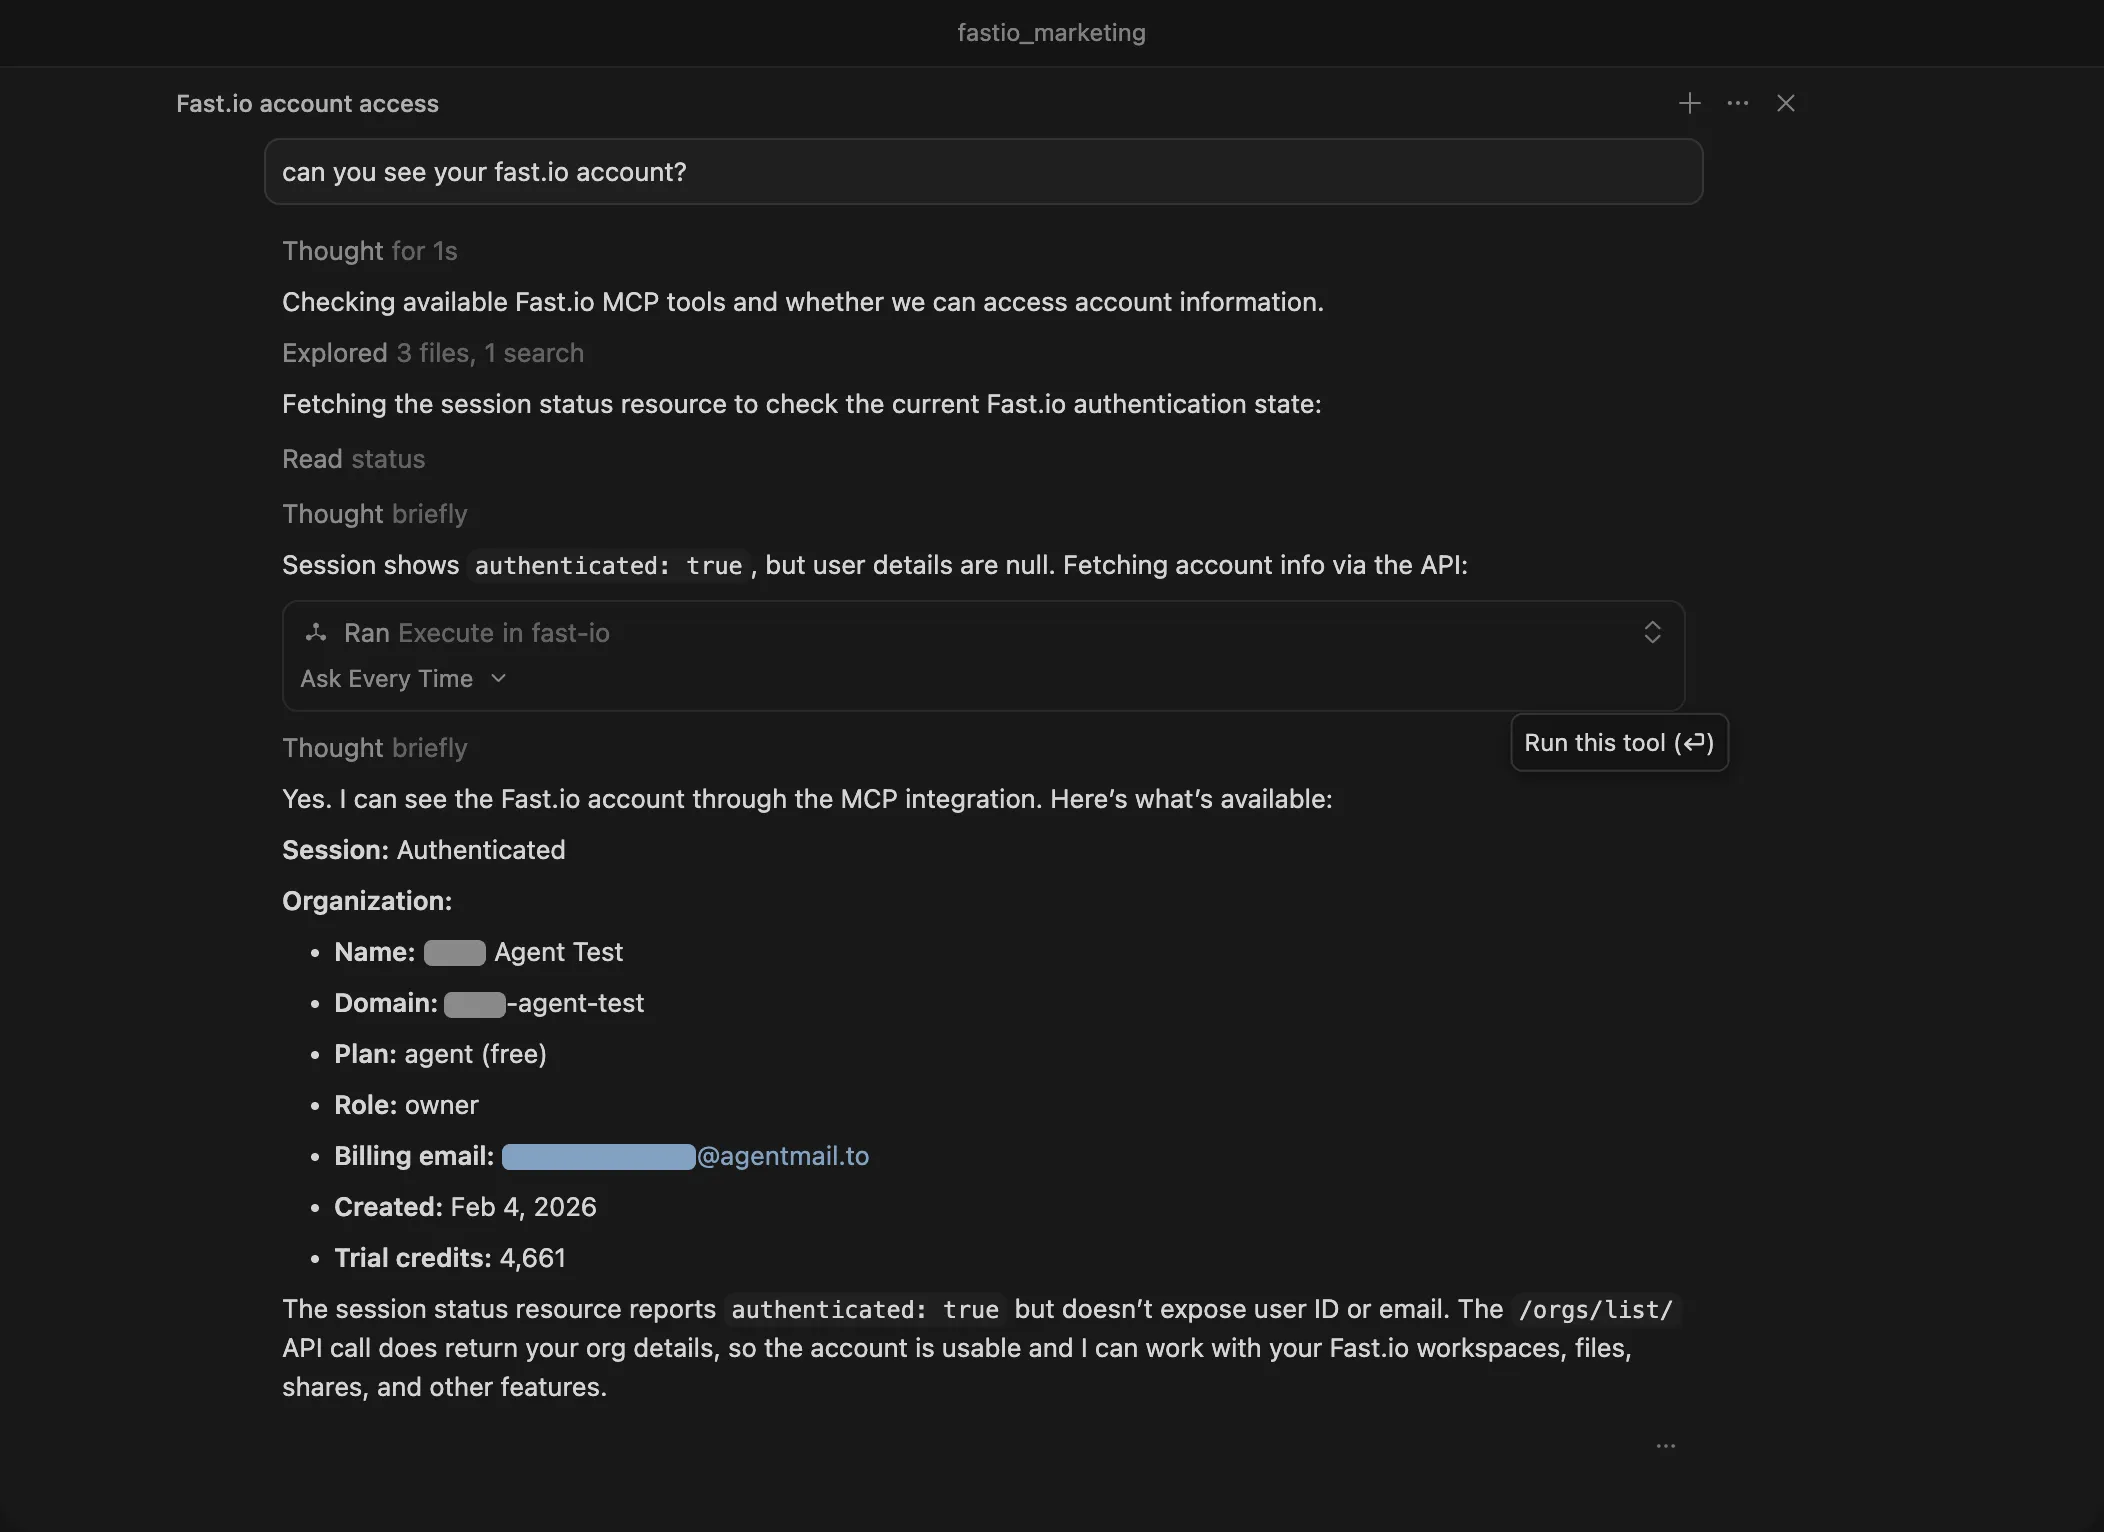Click the Fast.io account access header
2104x1532 pixels.
306,103
